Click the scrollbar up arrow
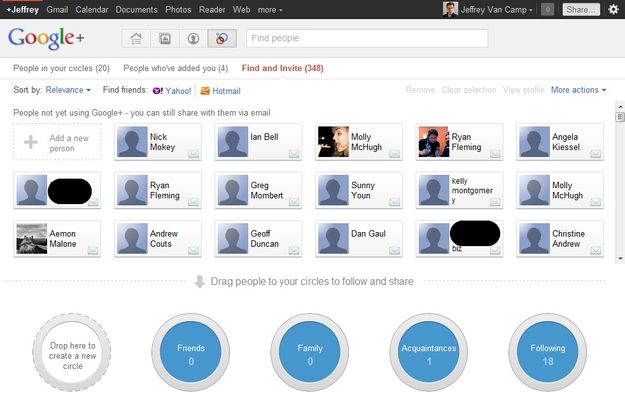The width and height of the screenshot is (625, 405). click(620, 107)
